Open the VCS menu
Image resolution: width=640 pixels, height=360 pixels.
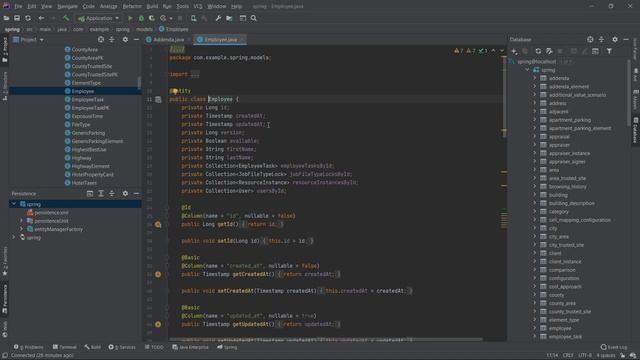point(198,7)
